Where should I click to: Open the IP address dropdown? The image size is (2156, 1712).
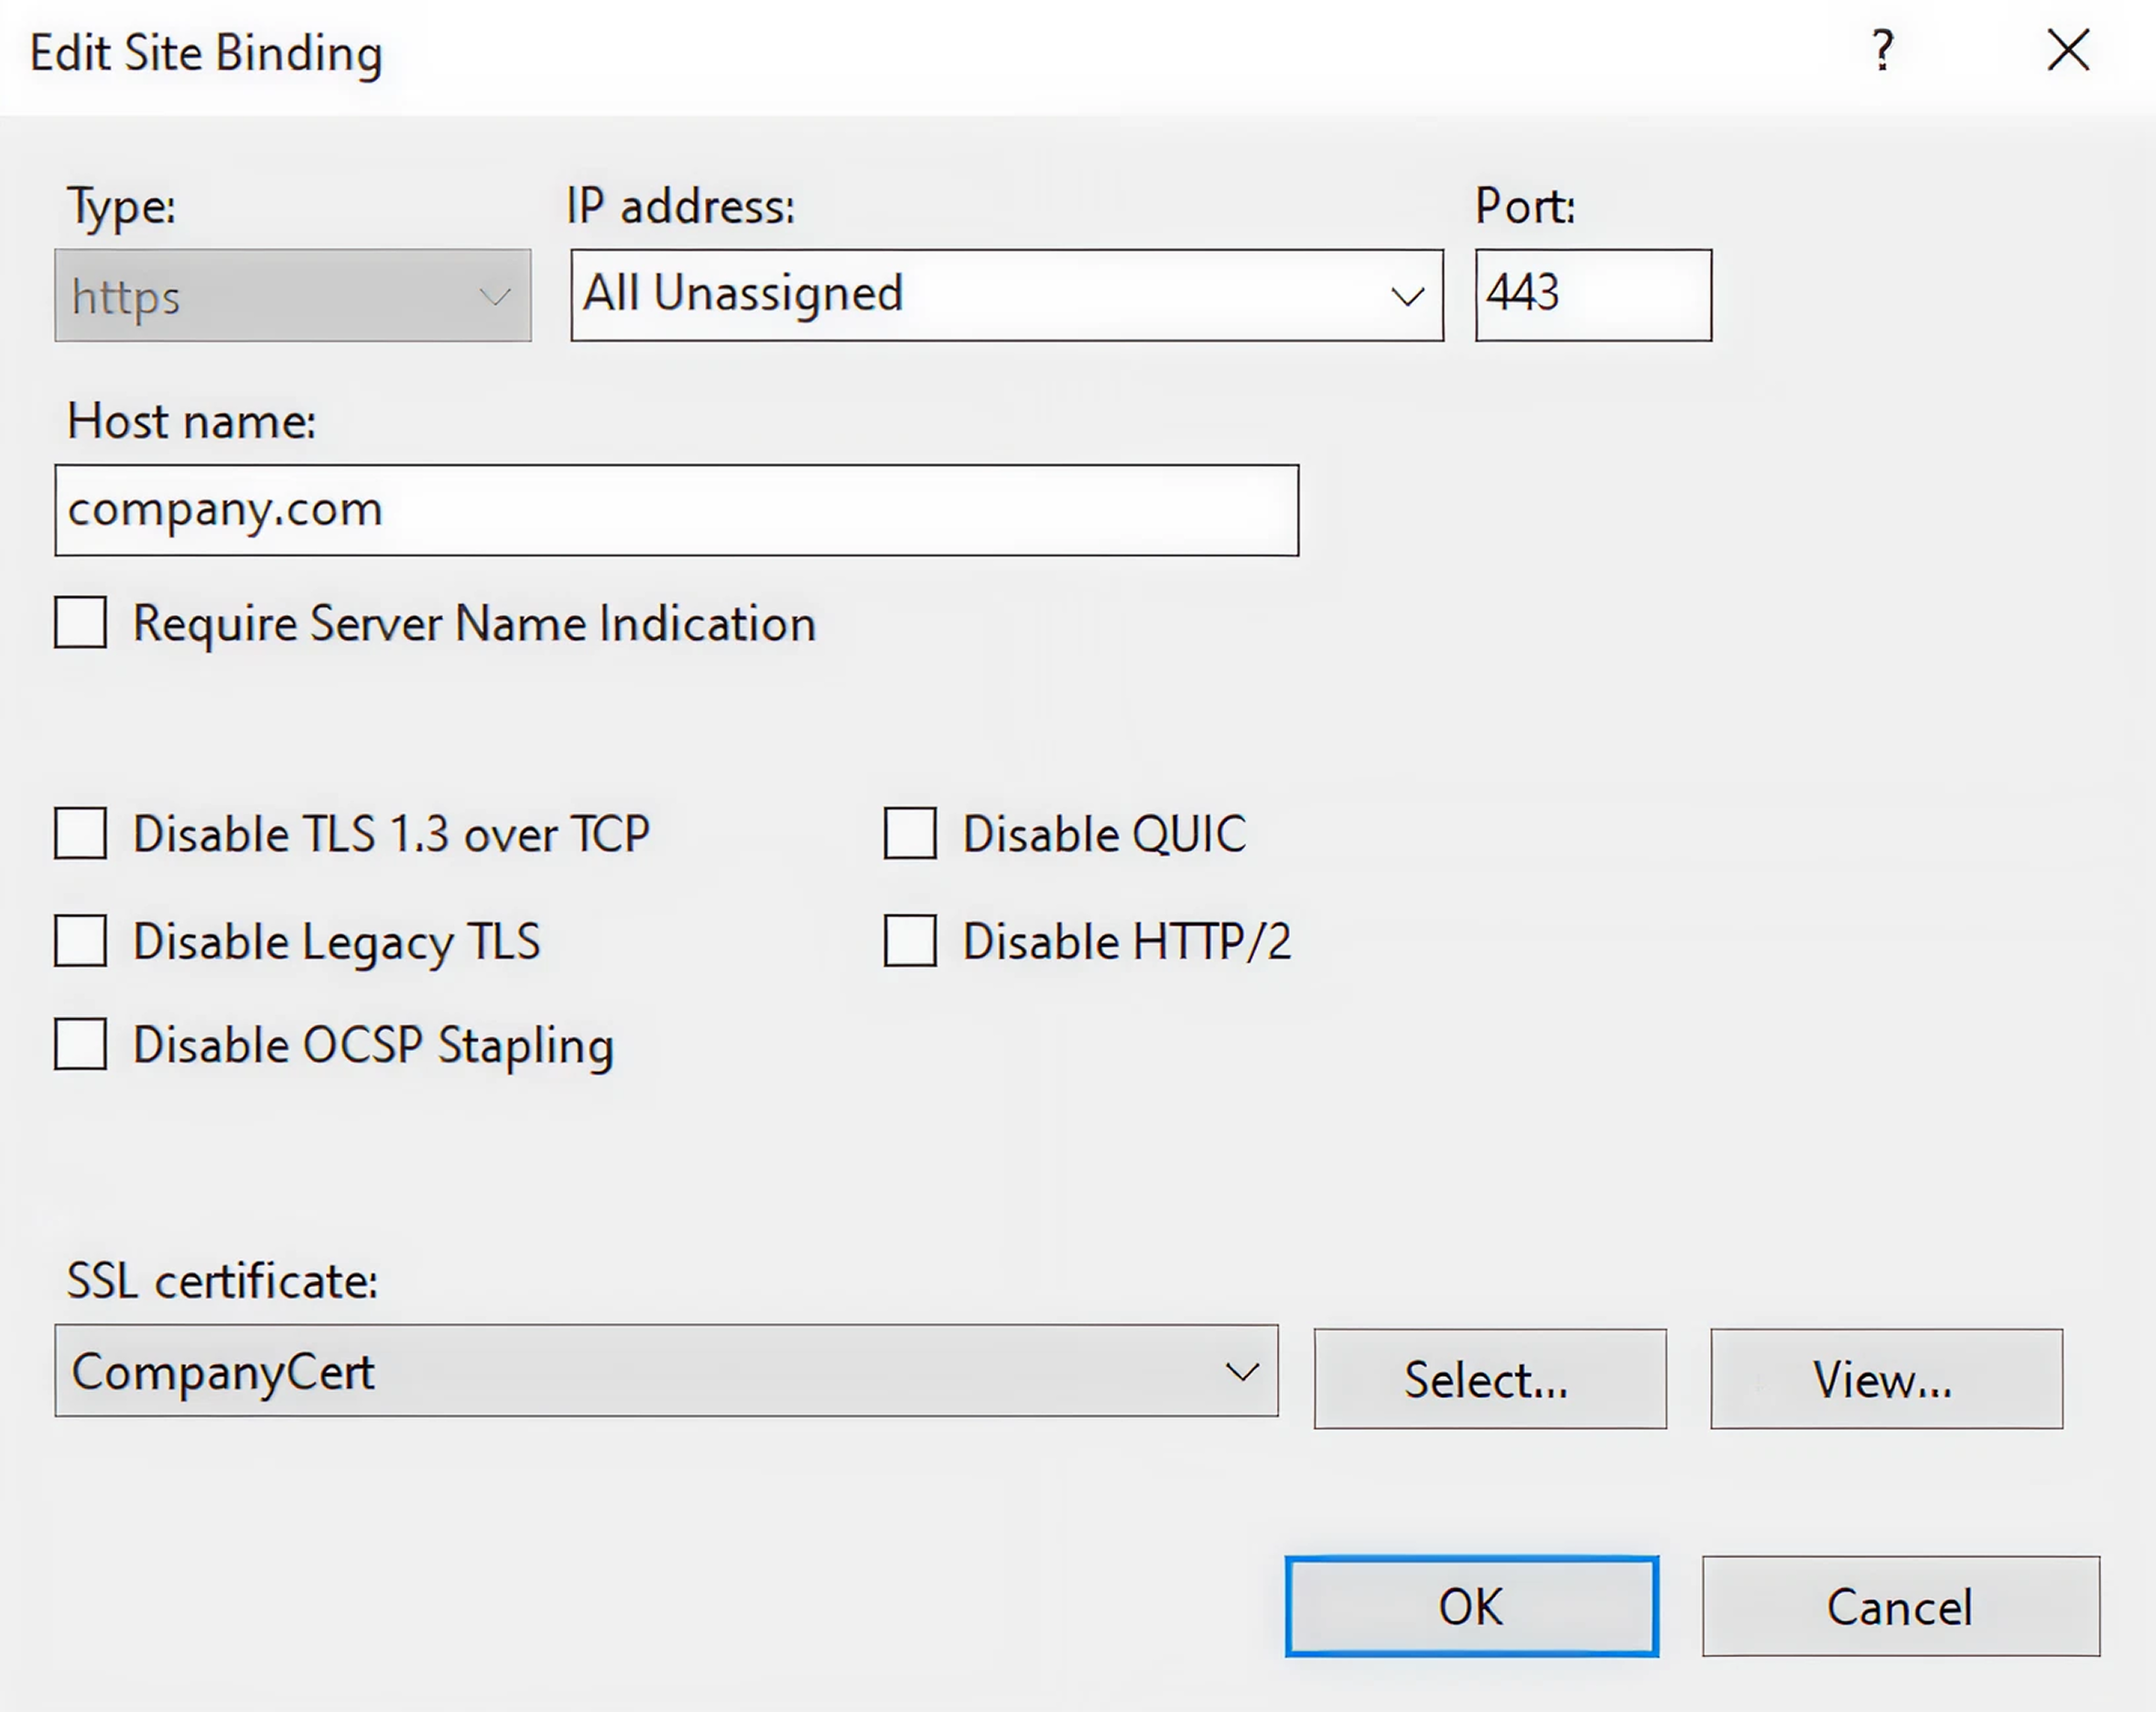point(1007,295)
